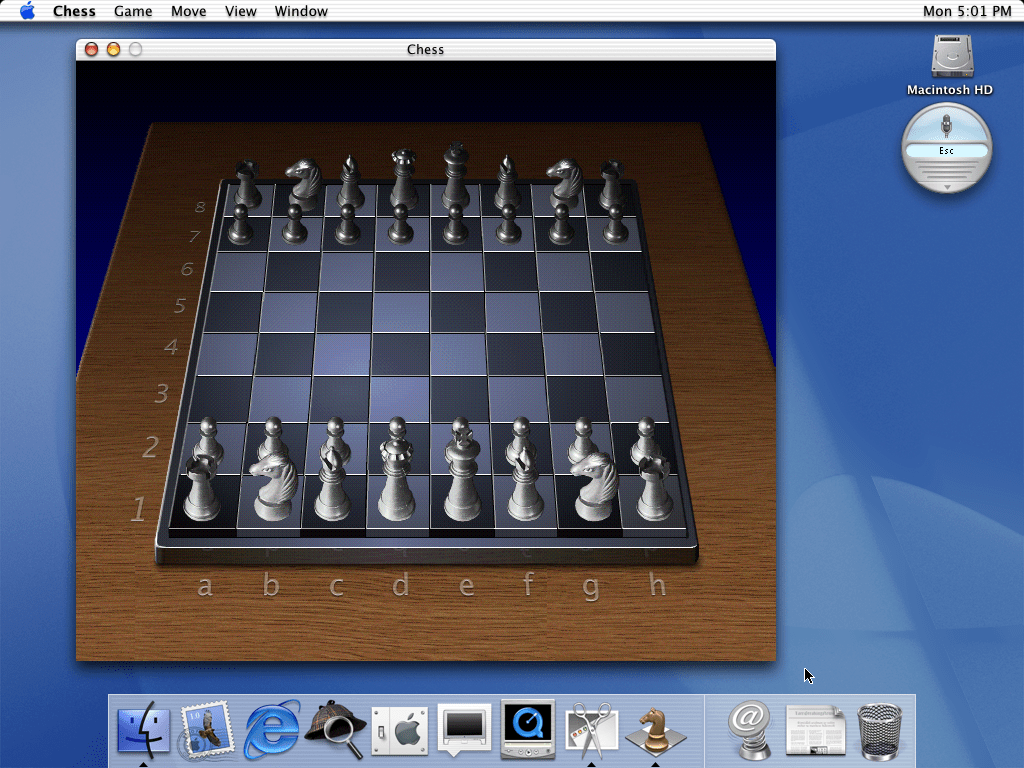Open QuickTime Player in the dock
1024x768 pixels.
click(527, 730)
